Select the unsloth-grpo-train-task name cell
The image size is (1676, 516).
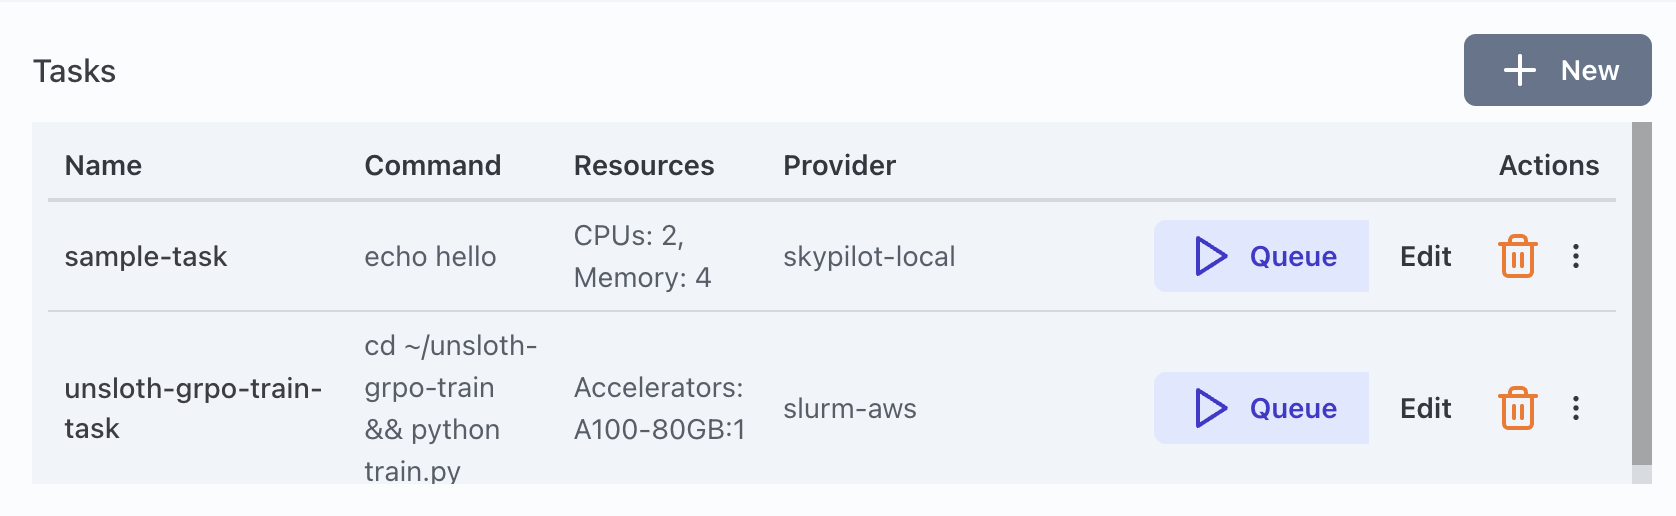click(193, 408)
